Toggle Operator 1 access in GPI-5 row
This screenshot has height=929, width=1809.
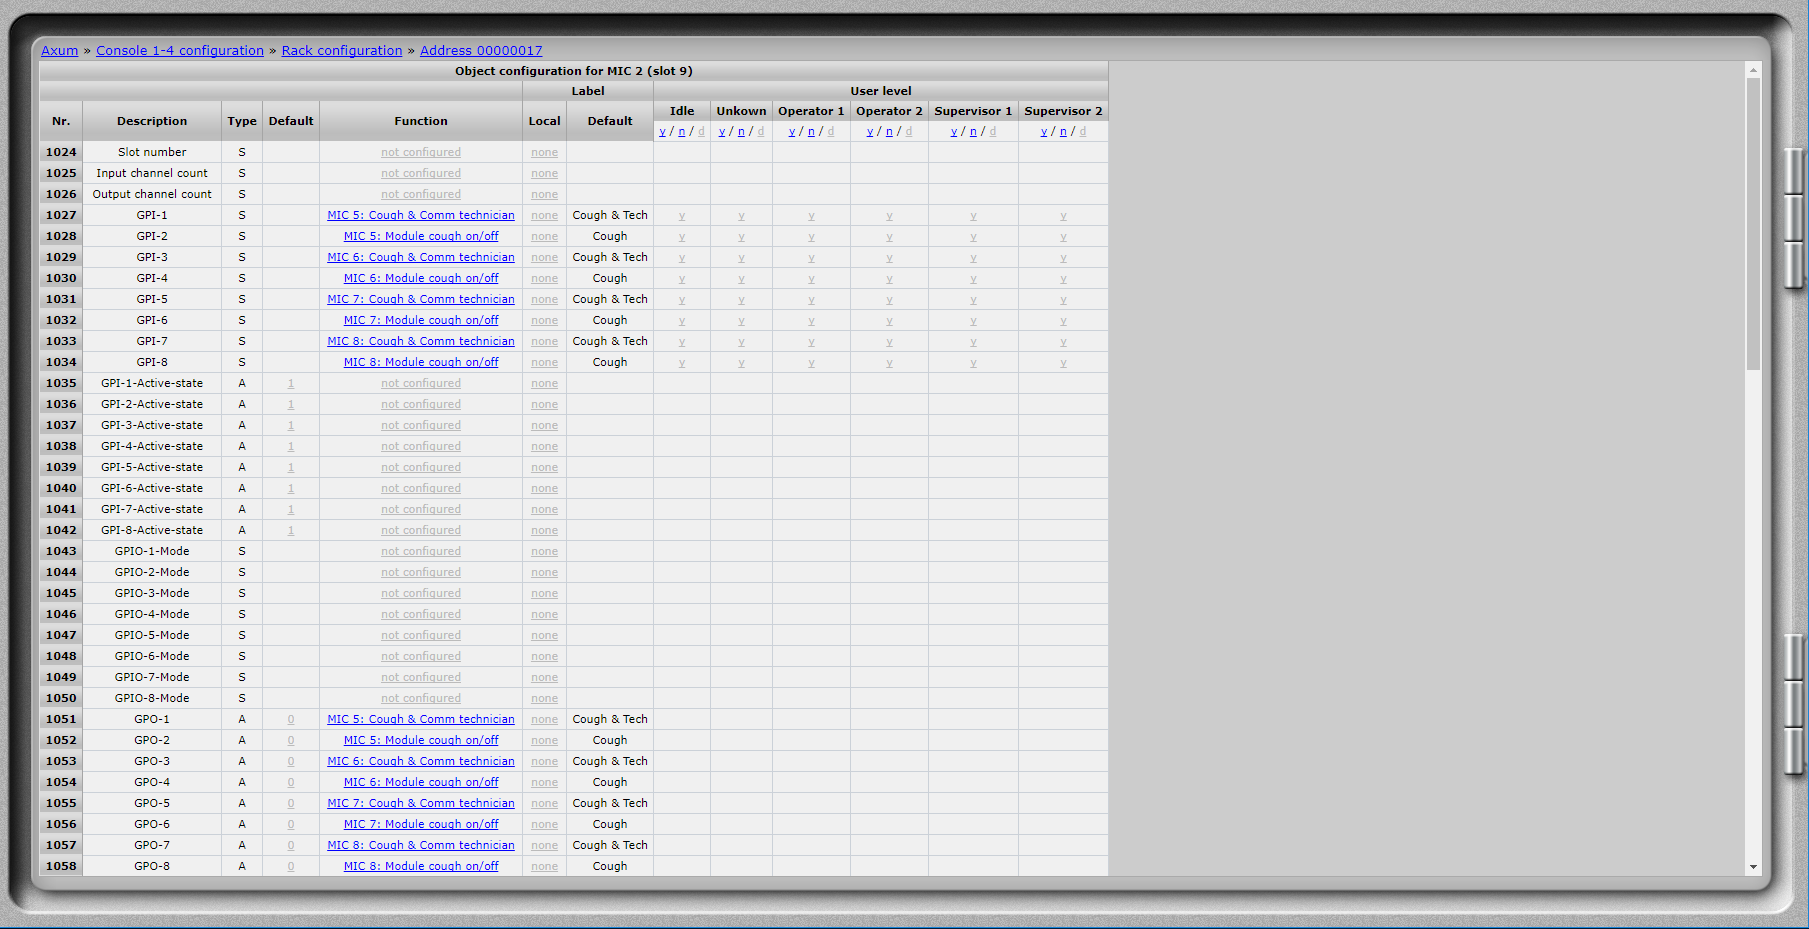click(811, 300)
